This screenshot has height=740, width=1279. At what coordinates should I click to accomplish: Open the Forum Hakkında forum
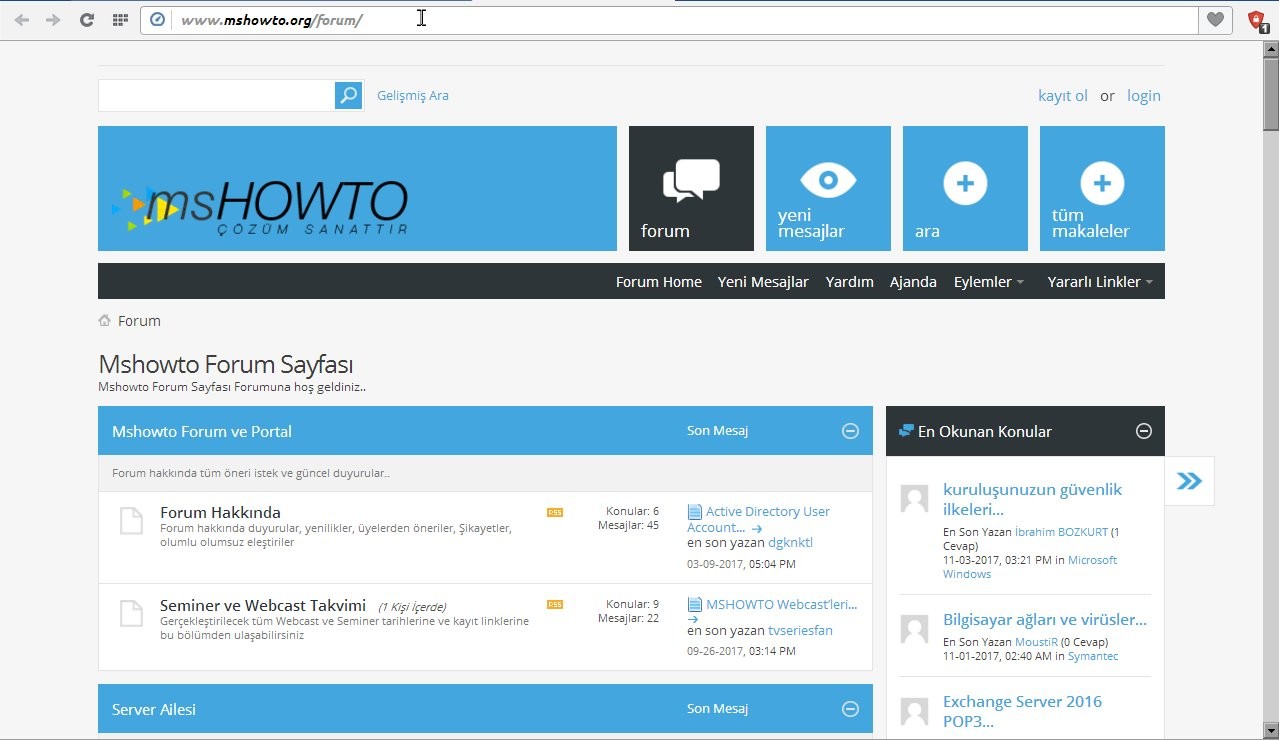[x=220, y=513]
